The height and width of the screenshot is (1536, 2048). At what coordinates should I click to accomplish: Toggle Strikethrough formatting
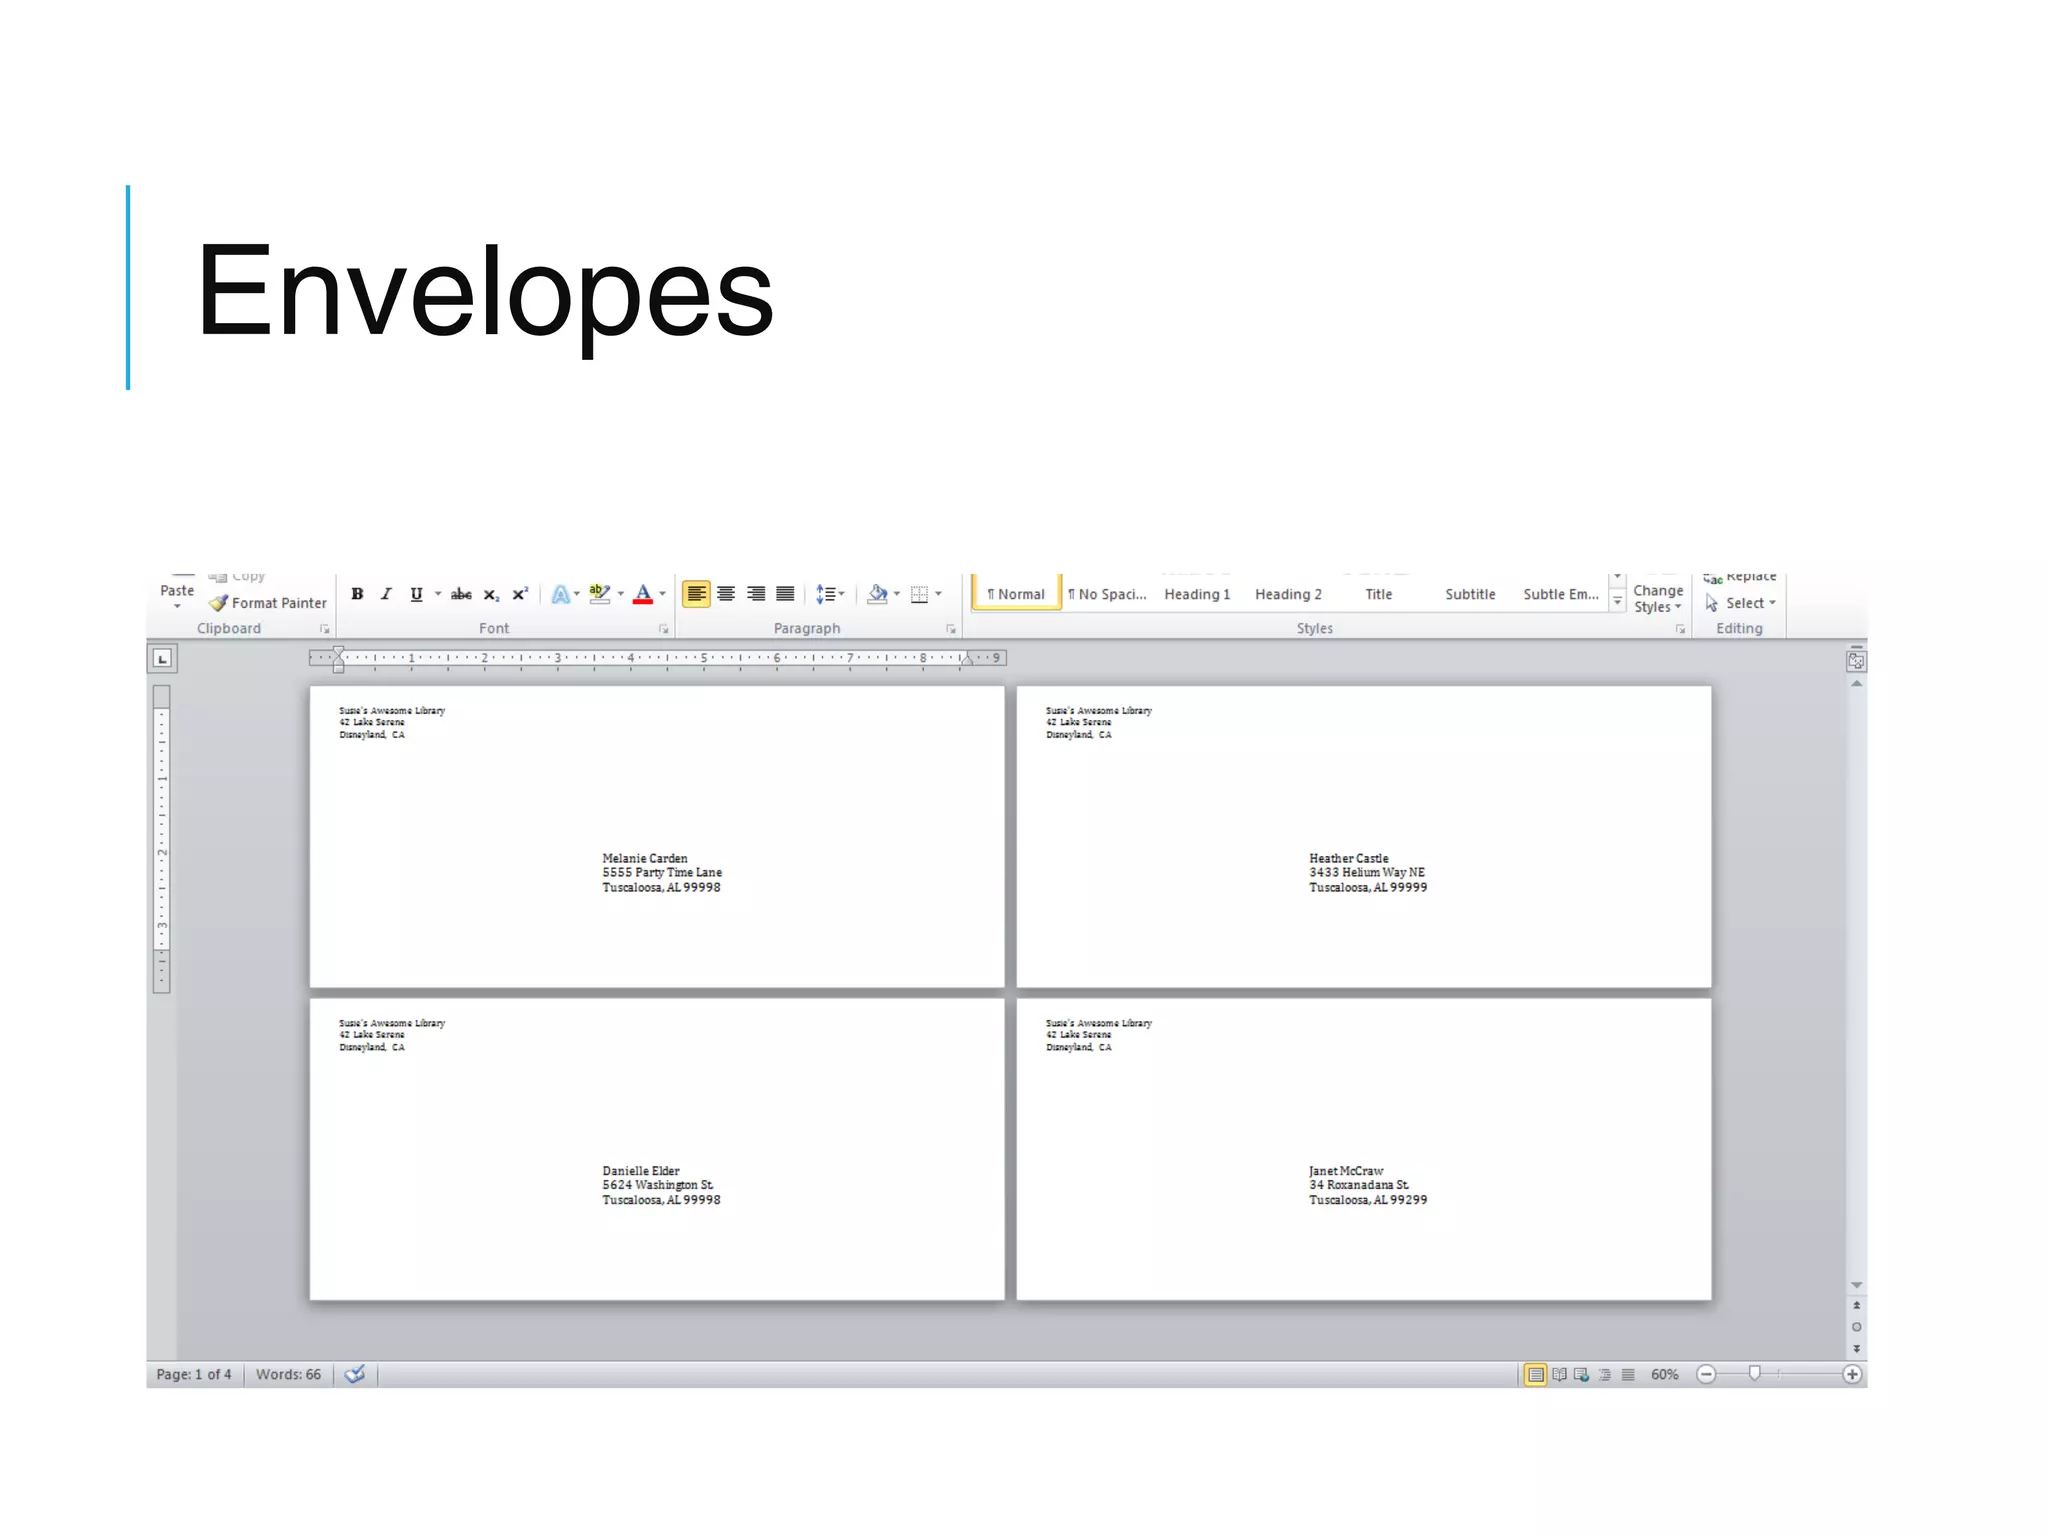tap(461, 594)
